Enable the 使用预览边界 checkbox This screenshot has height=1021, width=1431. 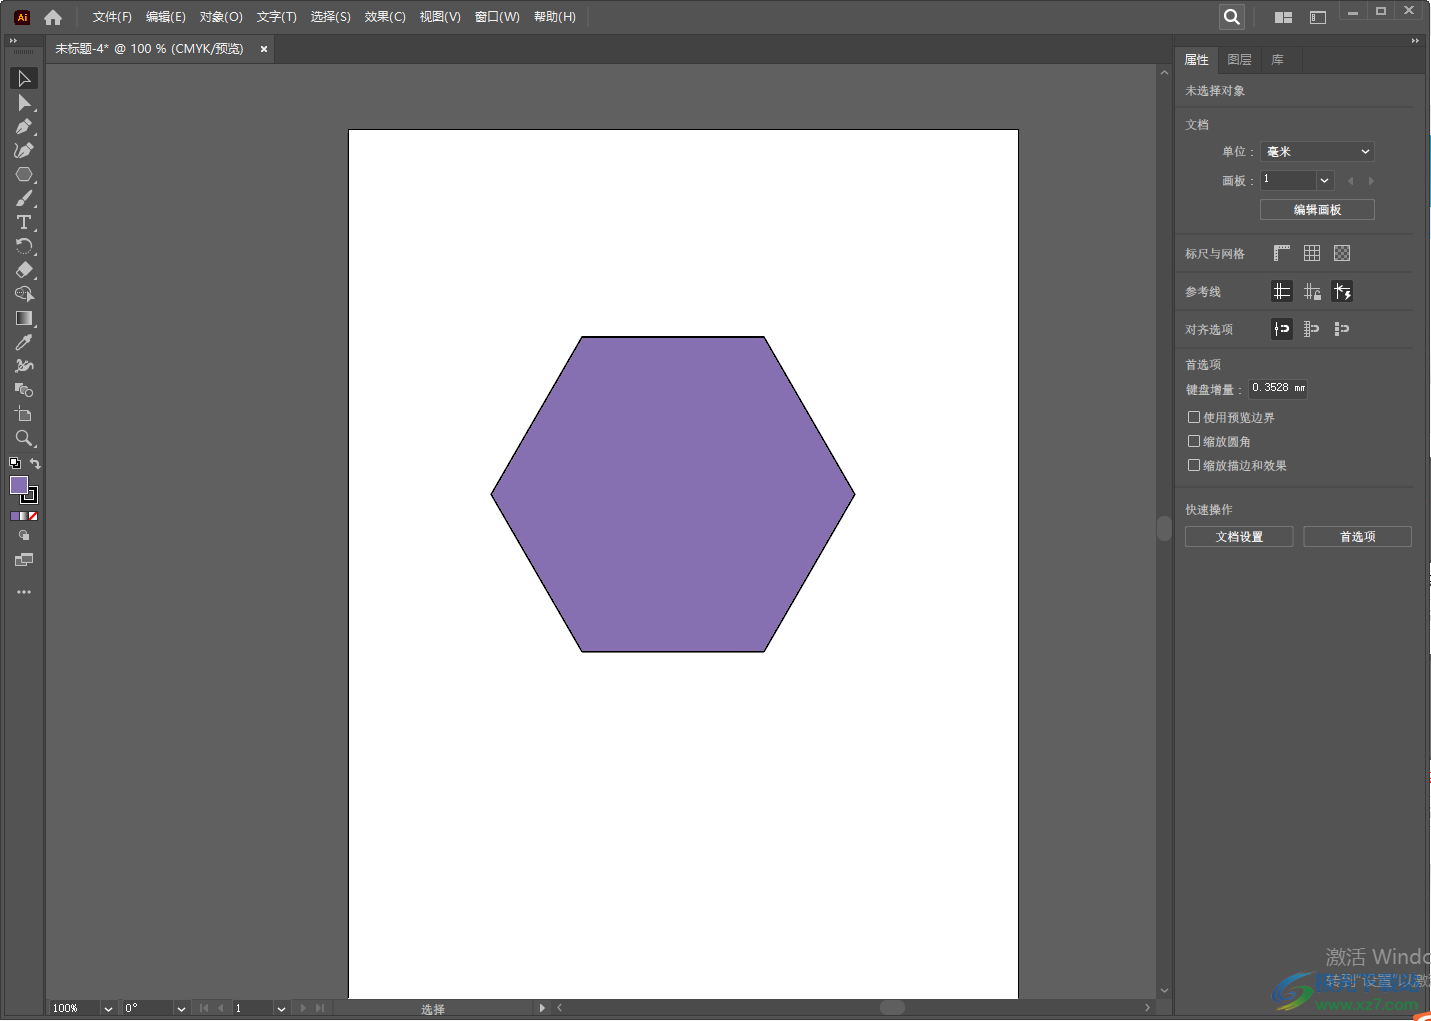(1194, 417)
